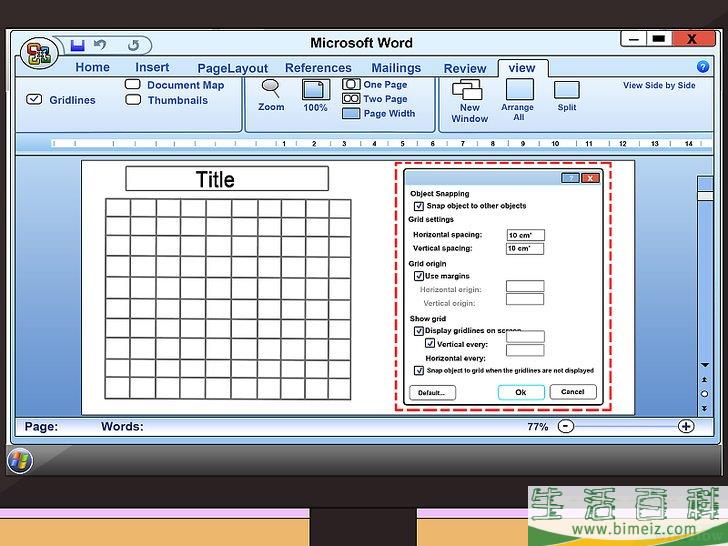Switch to the Insert tab
This screenshot has height=546, width=728.
[x=152, y=67]
